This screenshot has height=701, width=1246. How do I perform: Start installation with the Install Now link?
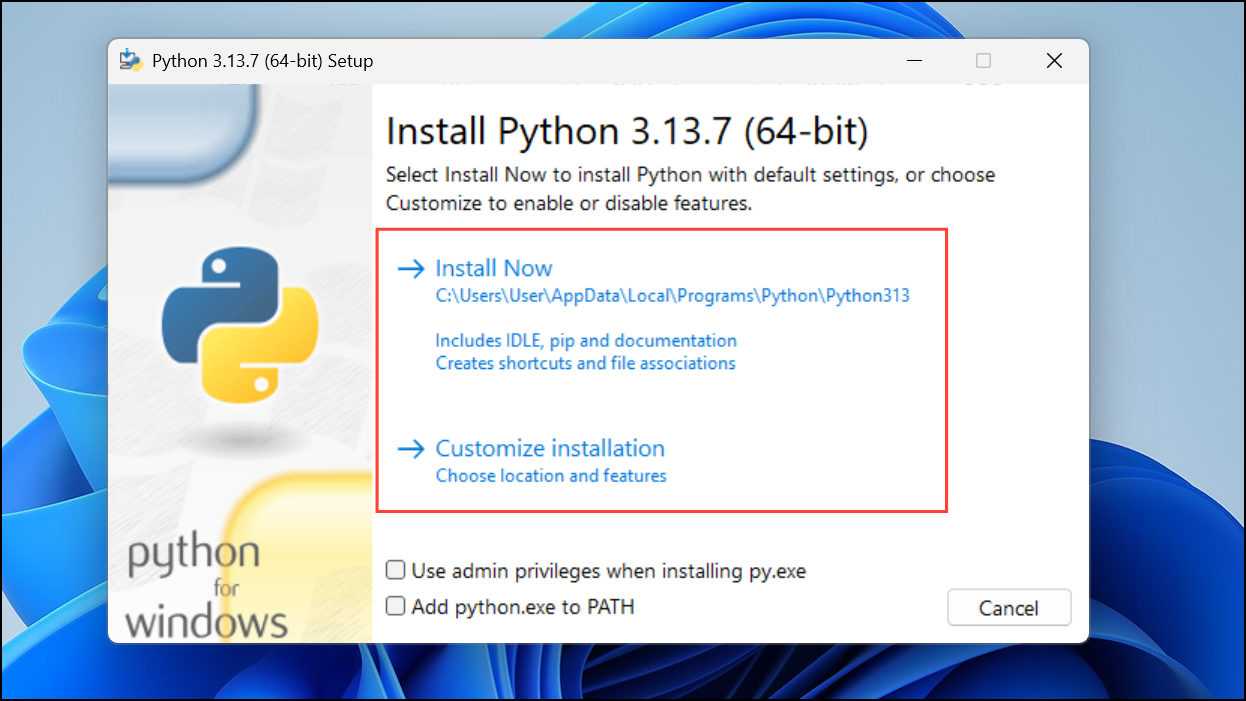pos(494,268)
